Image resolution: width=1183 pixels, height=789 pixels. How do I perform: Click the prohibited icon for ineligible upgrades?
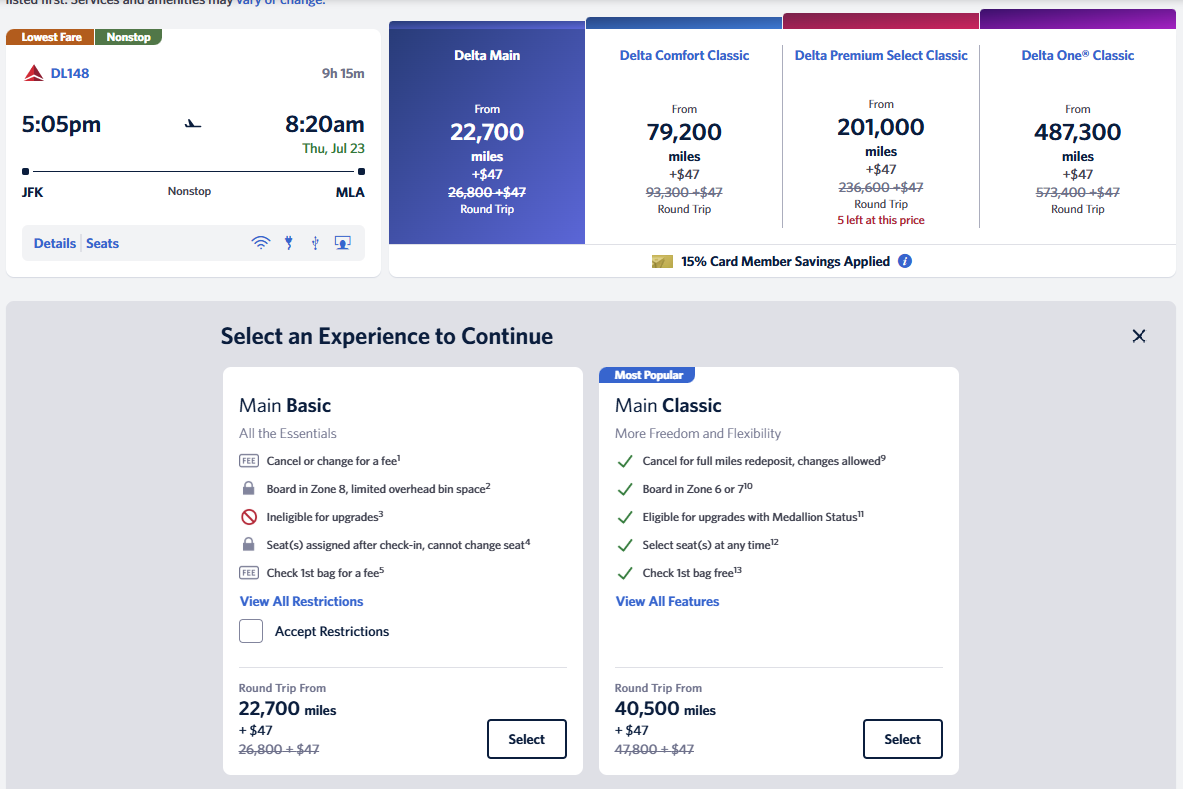coord(248,516)
